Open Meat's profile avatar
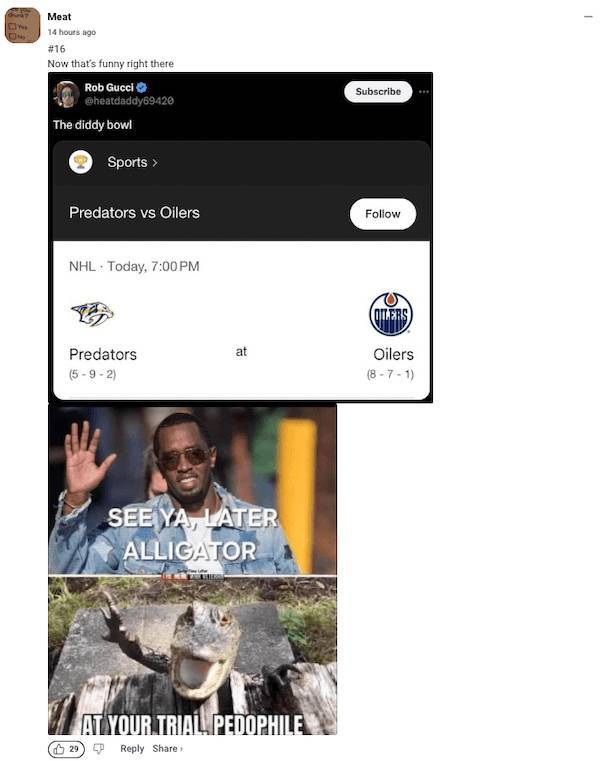Screen dimensions: 600x761 [x=22, y=25]
